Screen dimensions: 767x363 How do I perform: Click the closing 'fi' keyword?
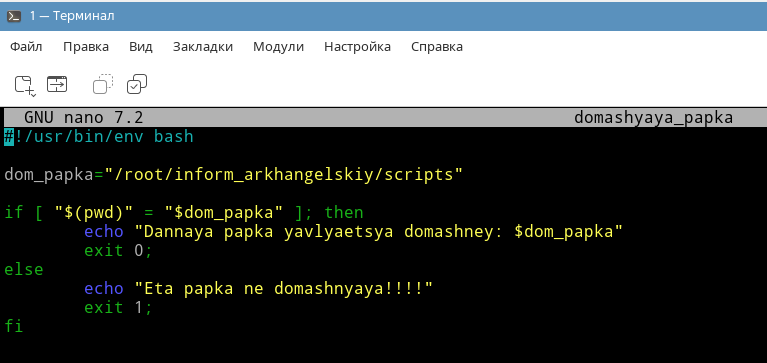[x=14, y=327]
